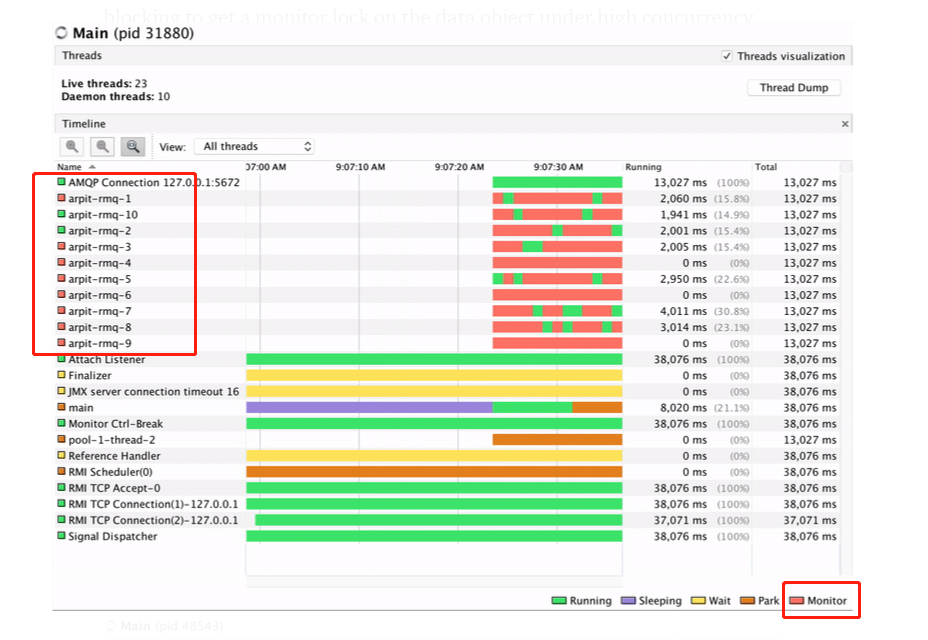The image size is (928, 640).
Task: Click the 9:07:30 AM timeline label
Action: 558,167
